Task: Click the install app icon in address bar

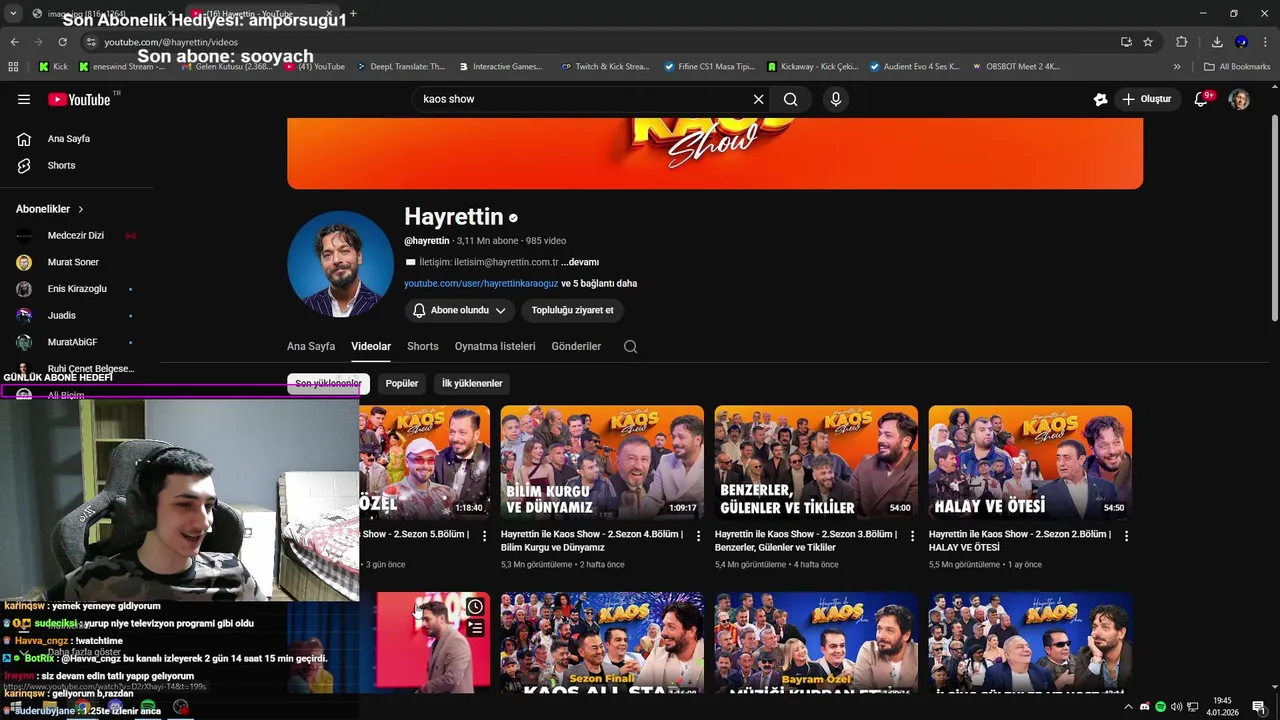Action: tap(1126, 42)
